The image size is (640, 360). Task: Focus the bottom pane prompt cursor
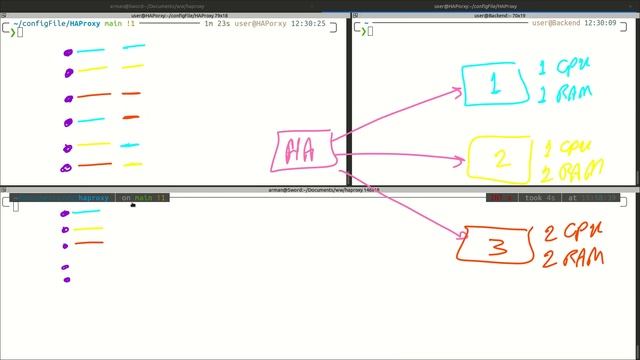[16, 207]
